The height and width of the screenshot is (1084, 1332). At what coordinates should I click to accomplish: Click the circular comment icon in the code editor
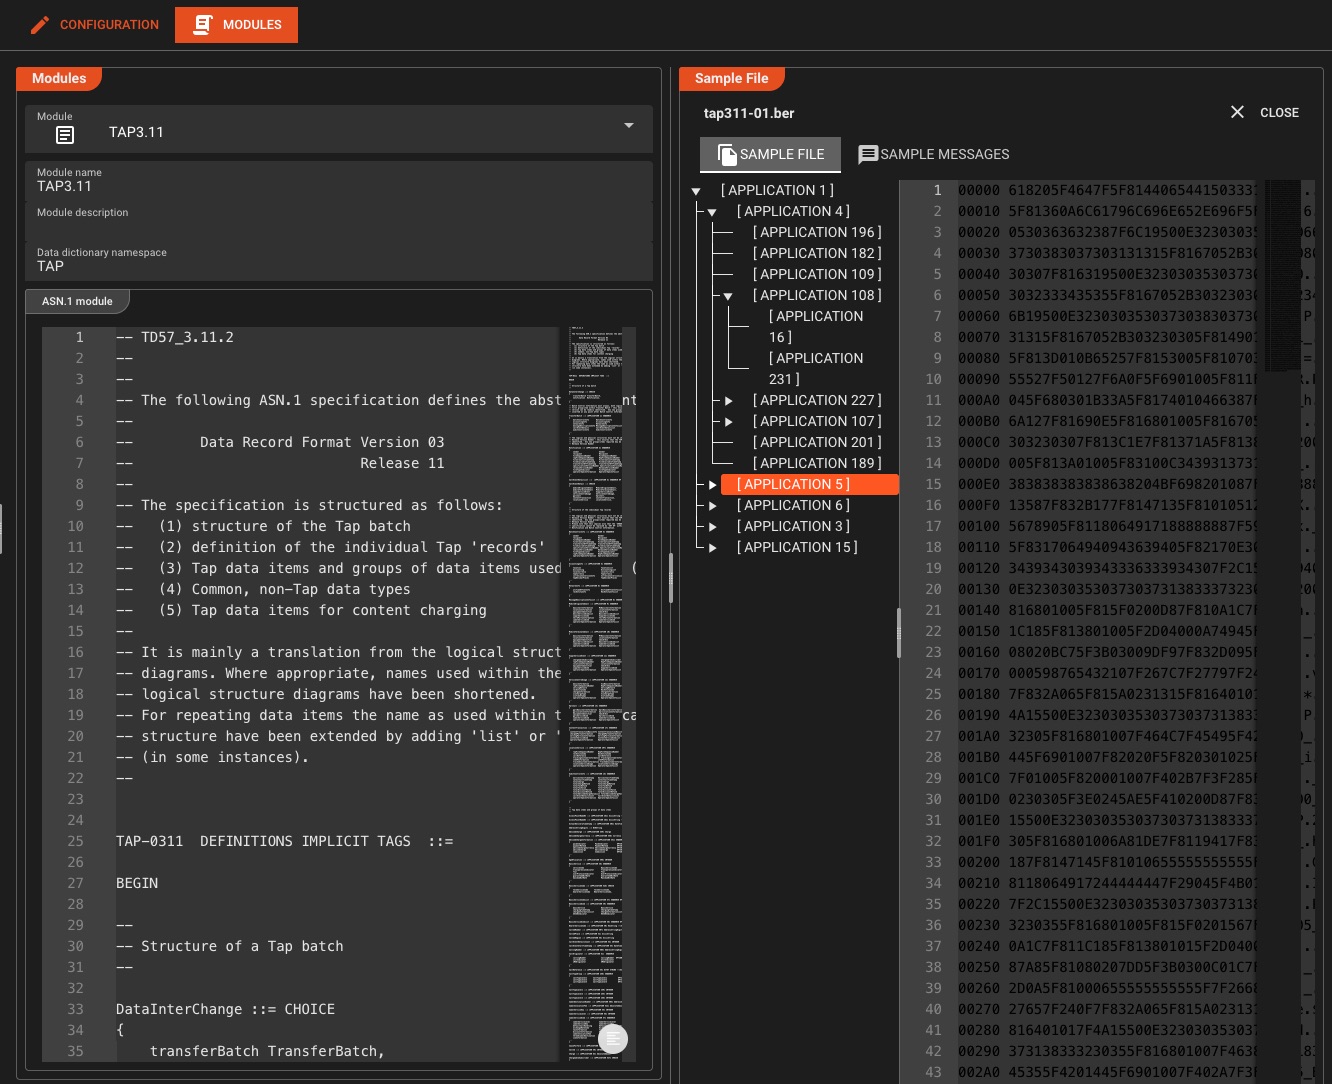[x=613, y=1039]
